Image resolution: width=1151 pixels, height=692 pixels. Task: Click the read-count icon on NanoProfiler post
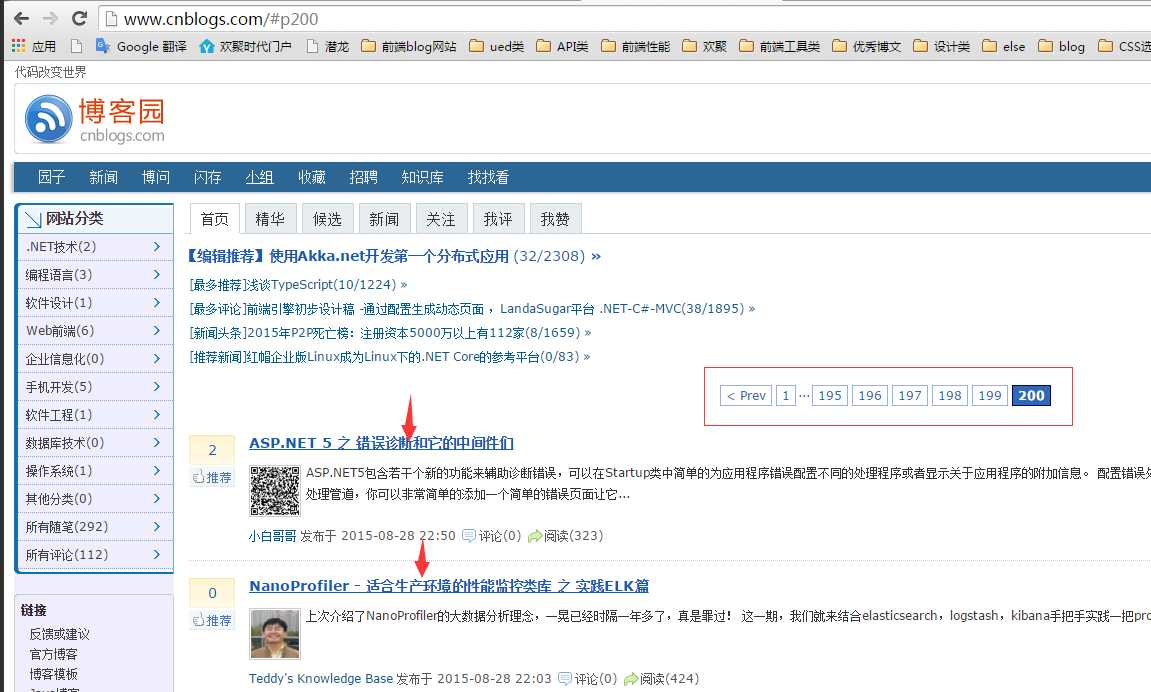coord(631,679)
